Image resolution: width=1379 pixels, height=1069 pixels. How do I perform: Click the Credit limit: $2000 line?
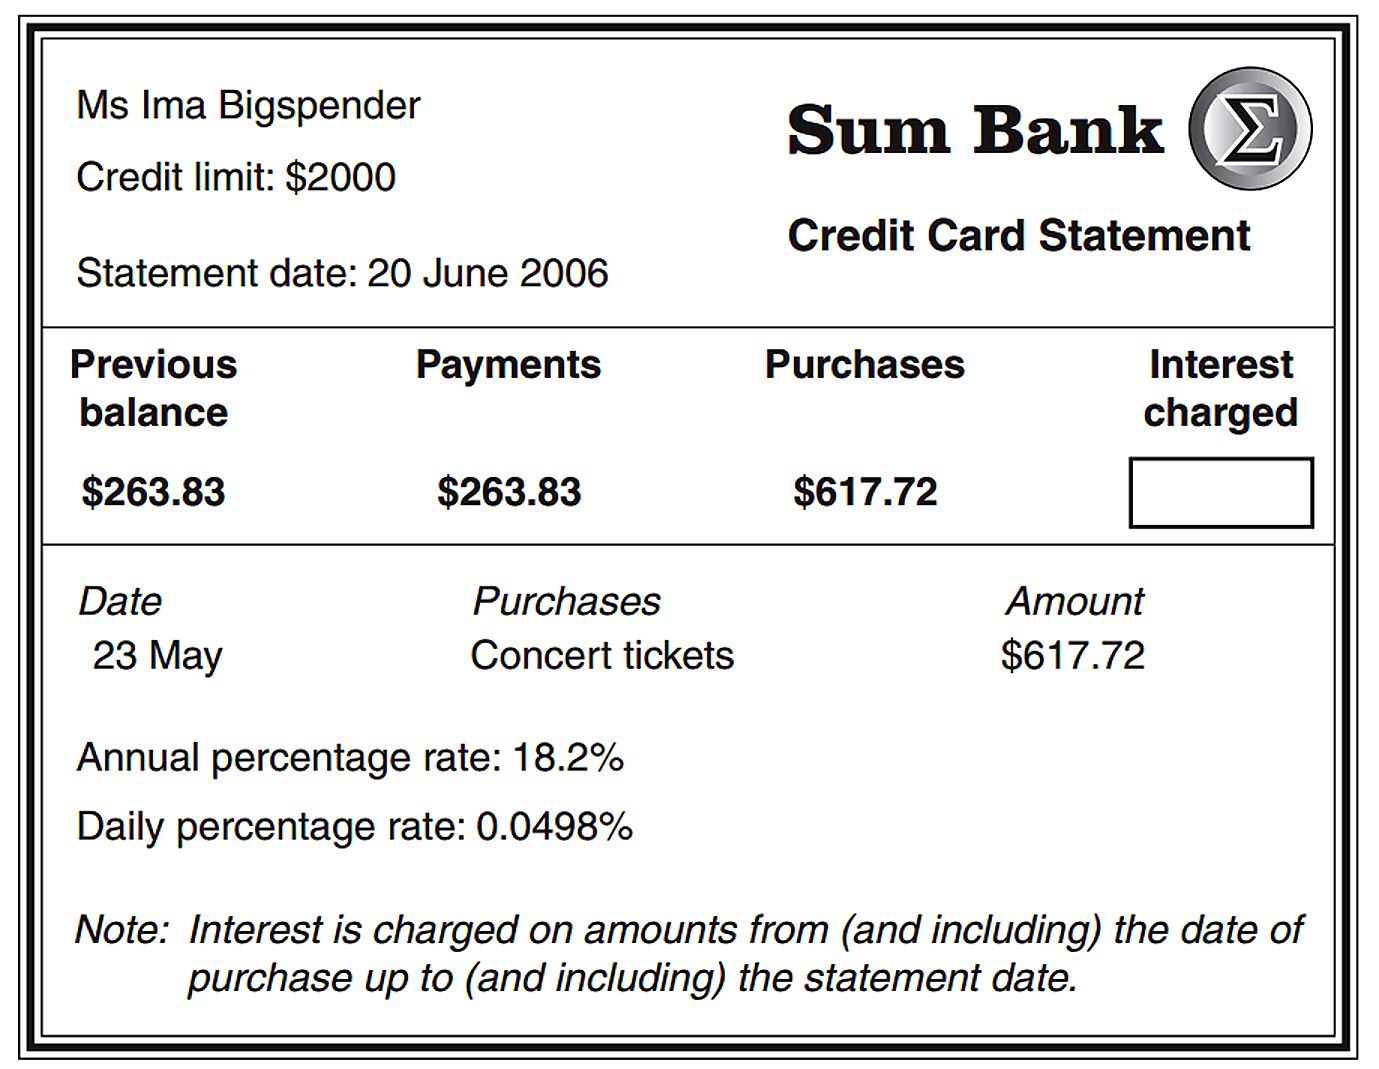click(x=236, y=177)
